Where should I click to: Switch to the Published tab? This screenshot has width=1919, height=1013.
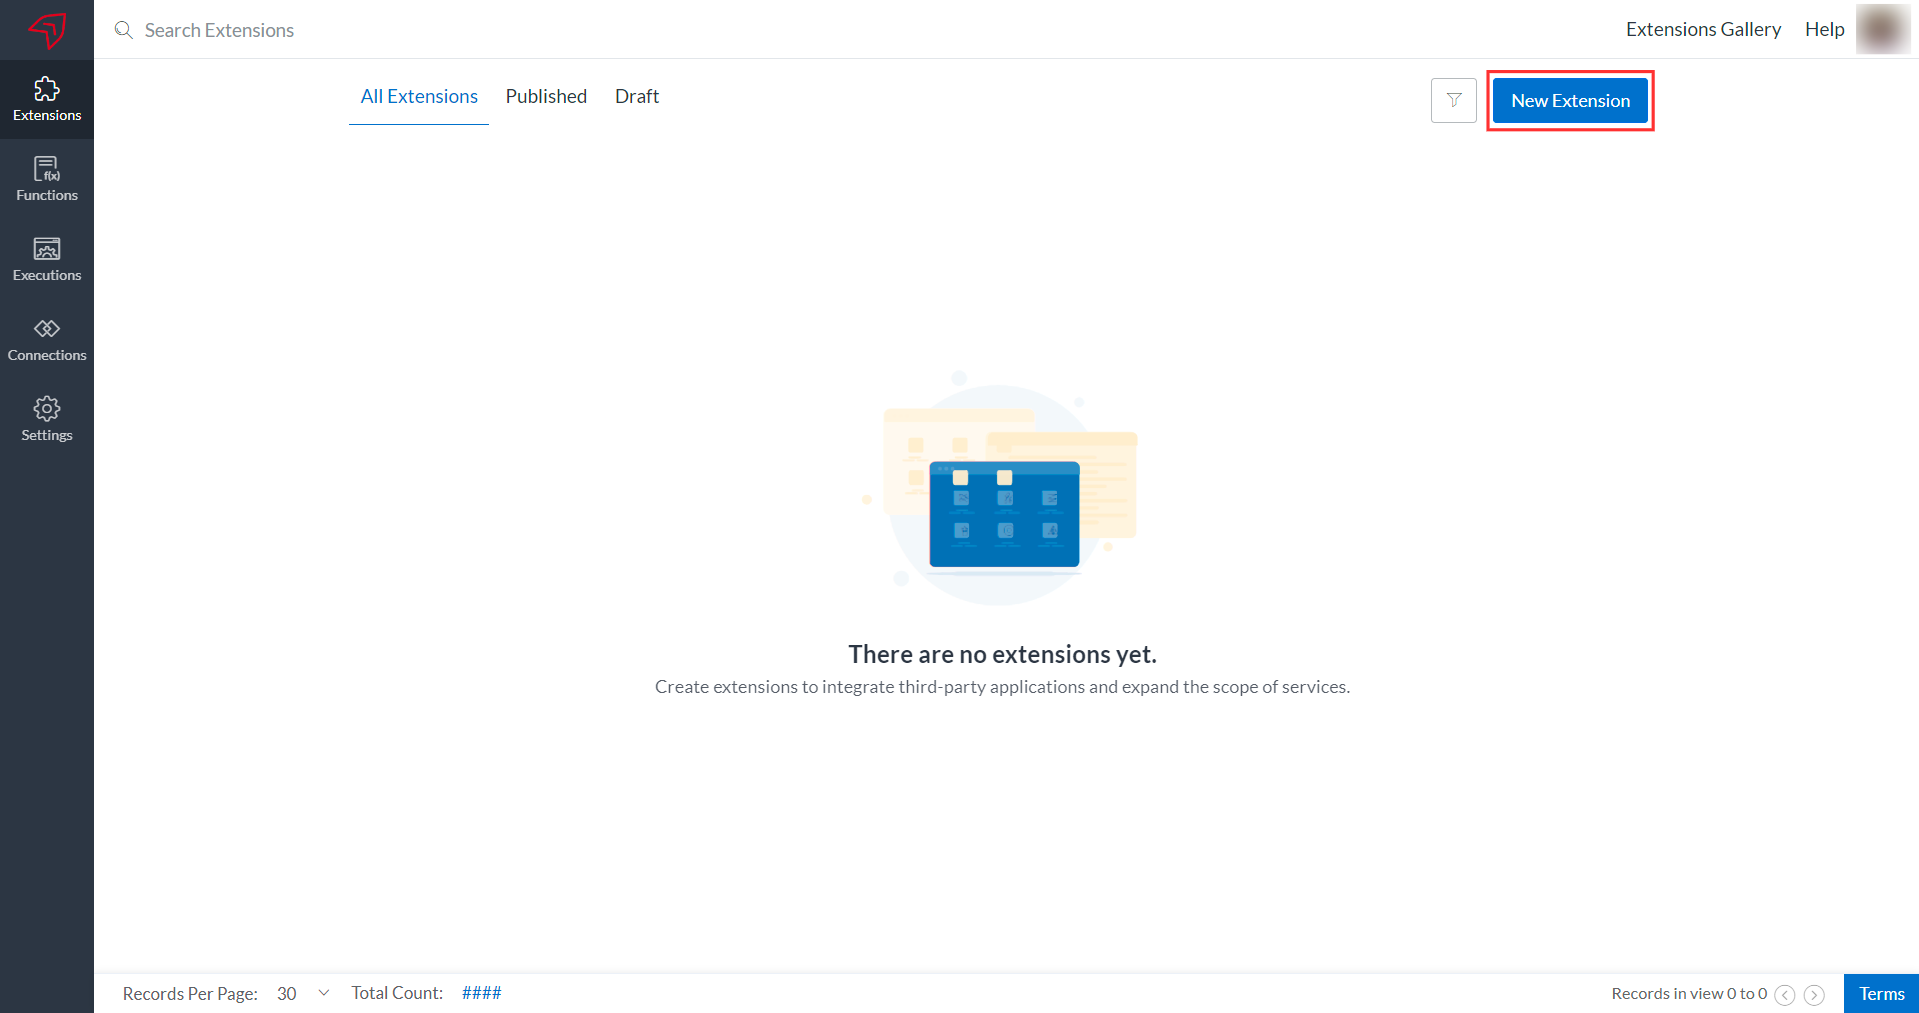click(546, 96)
